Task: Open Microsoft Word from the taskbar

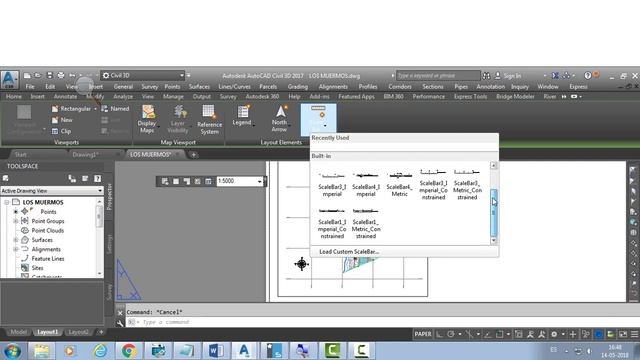Action: [216, 351]
